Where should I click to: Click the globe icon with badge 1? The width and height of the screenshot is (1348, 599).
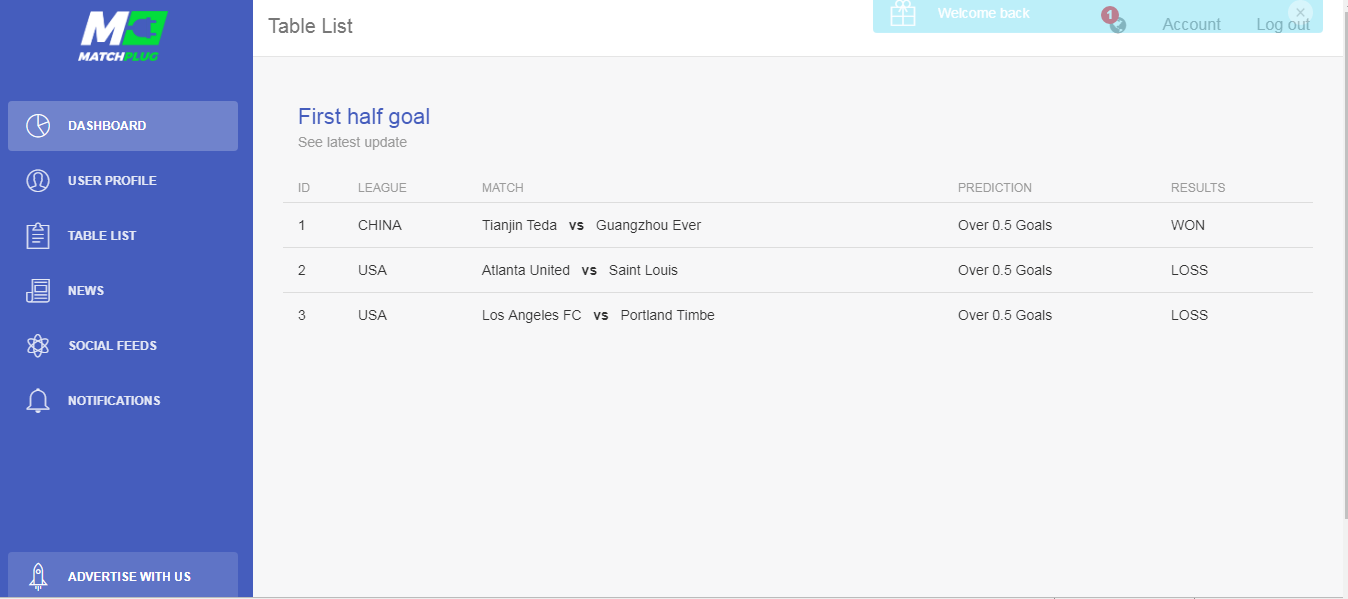(x=1117, y=24)
